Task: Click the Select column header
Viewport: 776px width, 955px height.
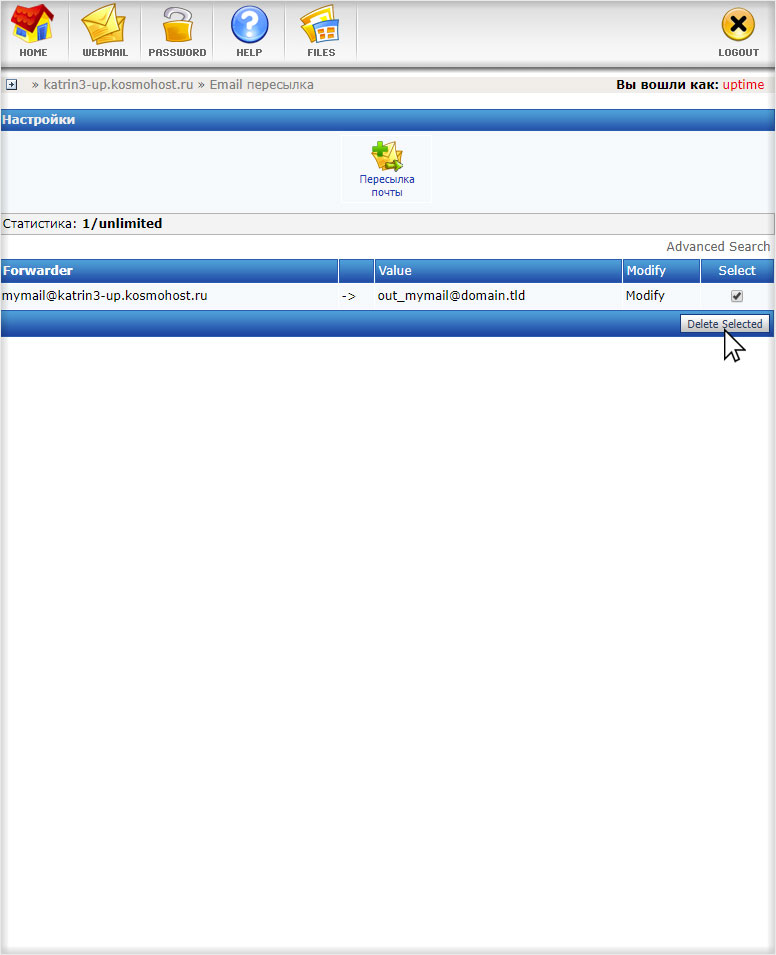Action: [x=736, y=270]
